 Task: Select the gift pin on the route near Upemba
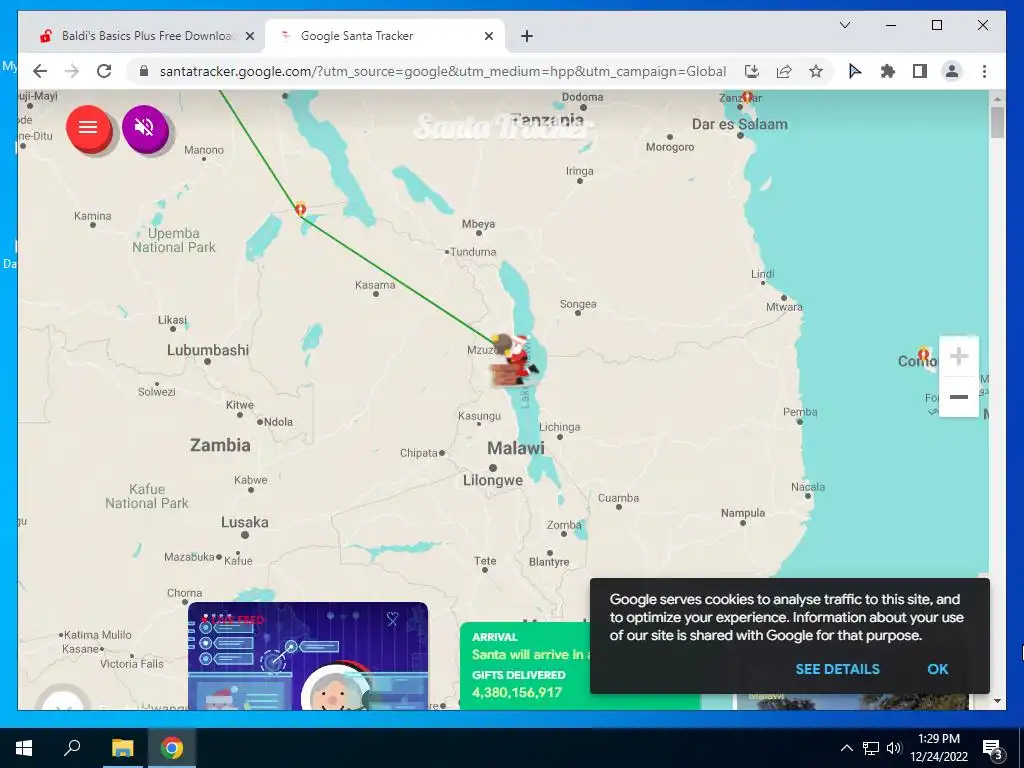click(x=300, y=209)
